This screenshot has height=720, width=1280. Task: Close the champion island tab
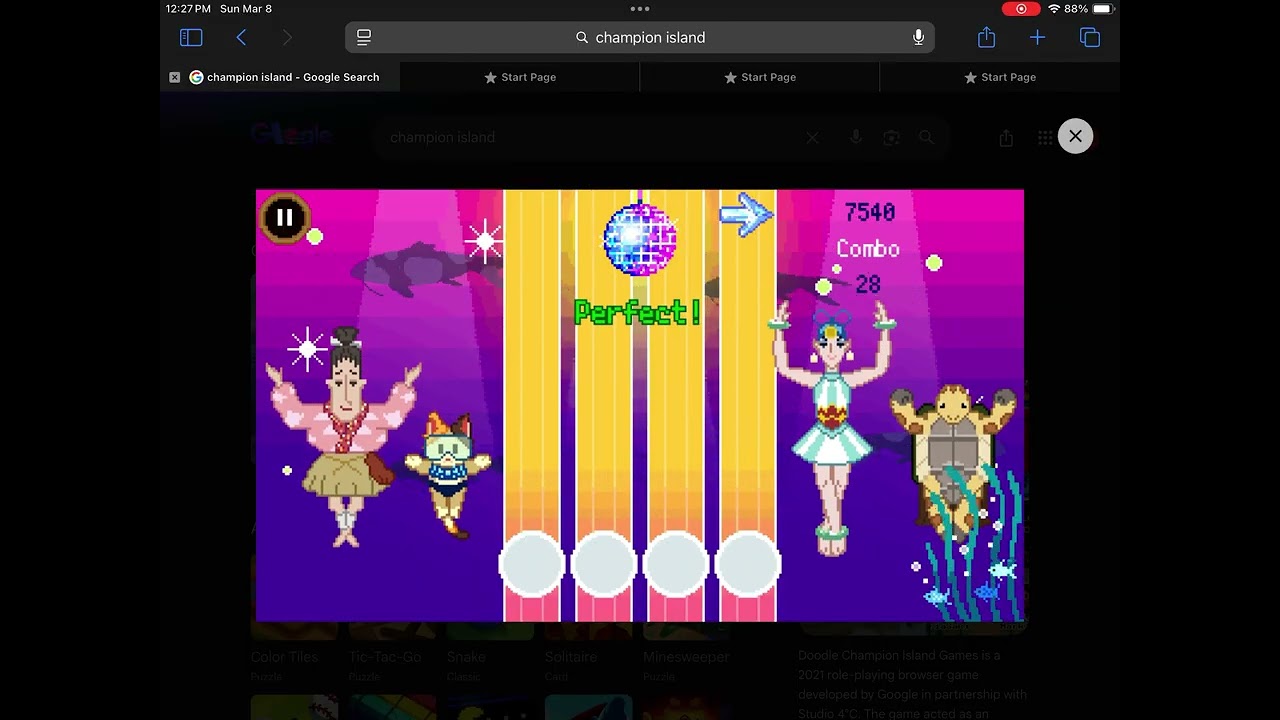[x=175, y=77]
